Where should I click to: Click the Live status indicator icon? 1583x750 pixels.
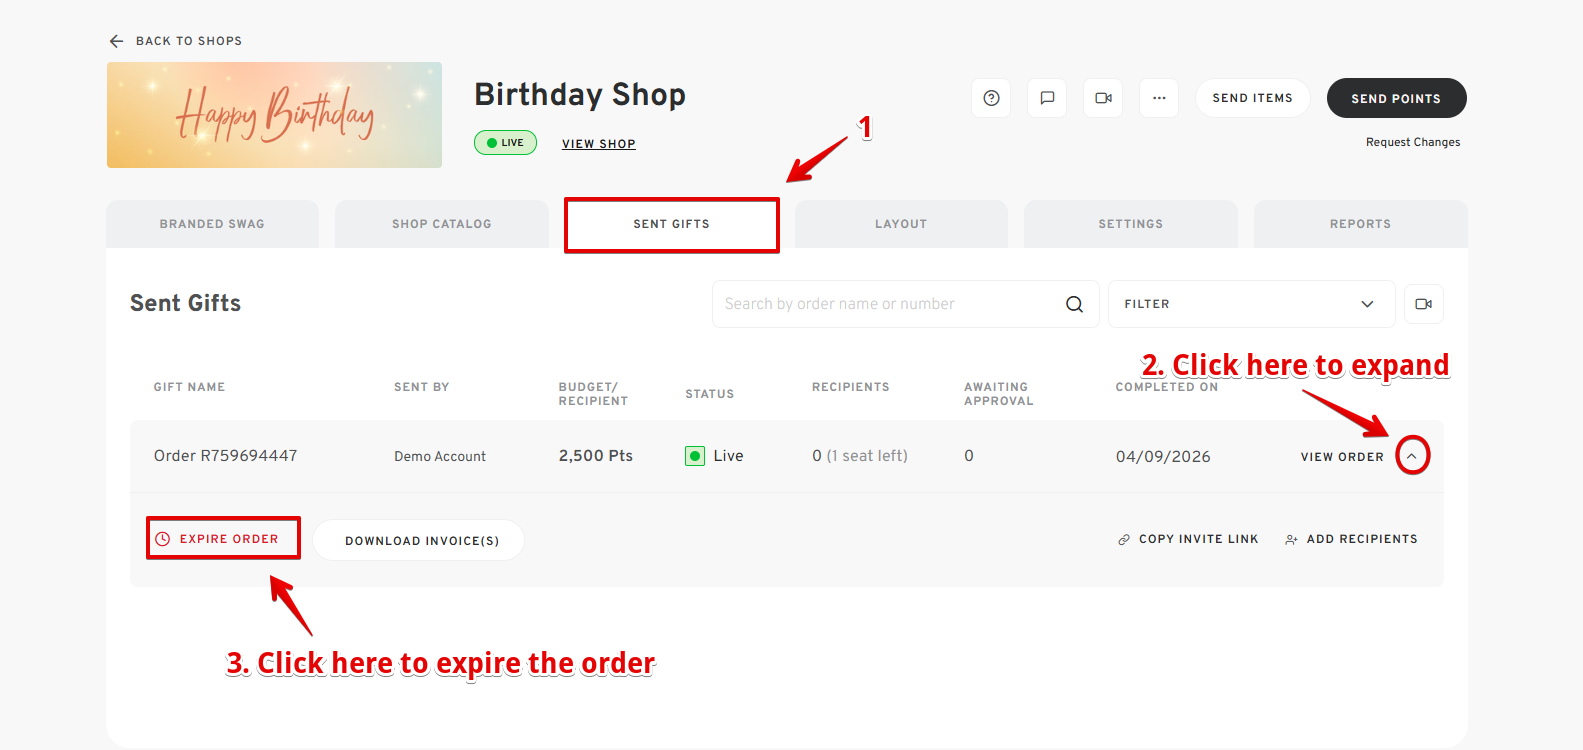695,456
